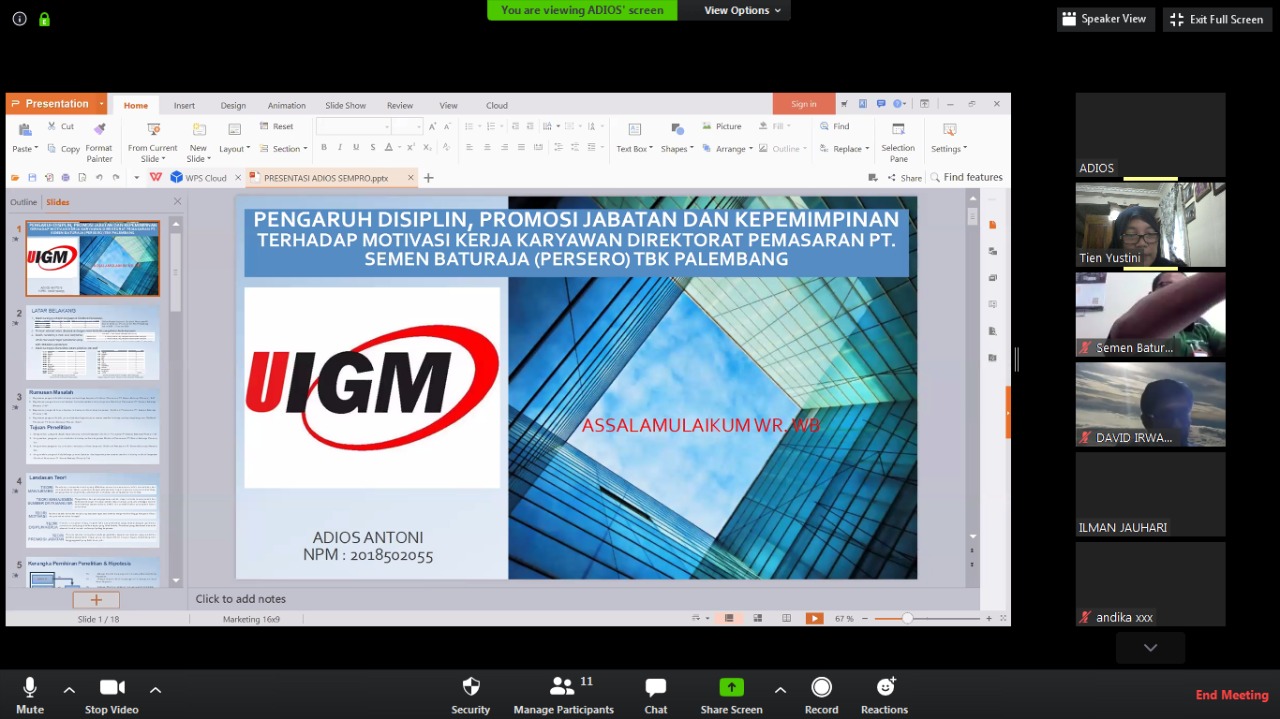Open audio options arrow beside Mute
This screenshot has height=719, width=1280.
69,690
